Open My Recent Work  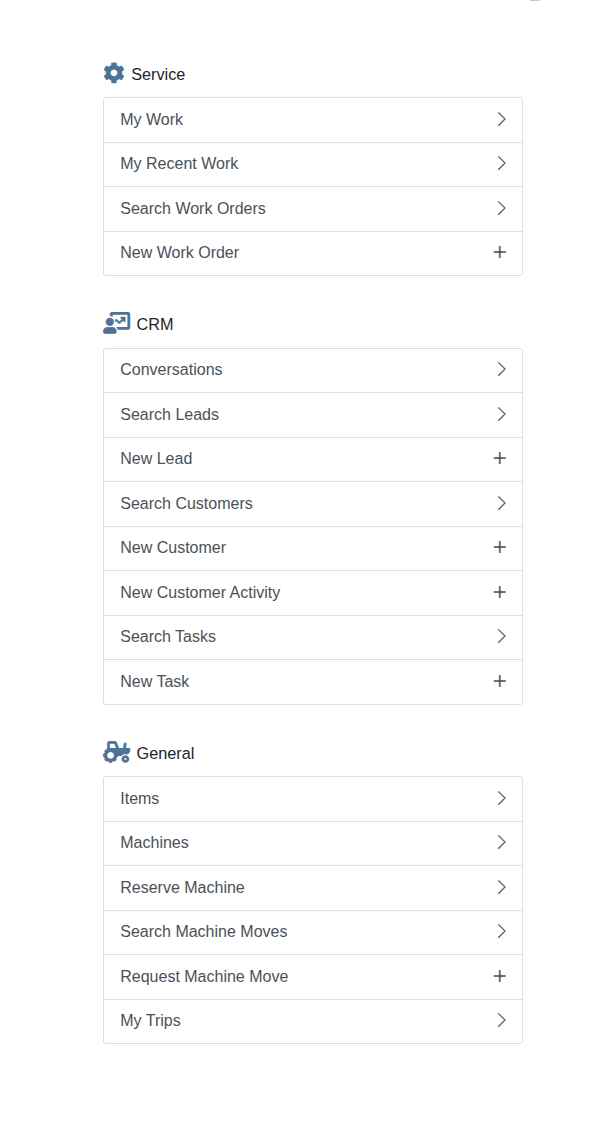[313, 164]
